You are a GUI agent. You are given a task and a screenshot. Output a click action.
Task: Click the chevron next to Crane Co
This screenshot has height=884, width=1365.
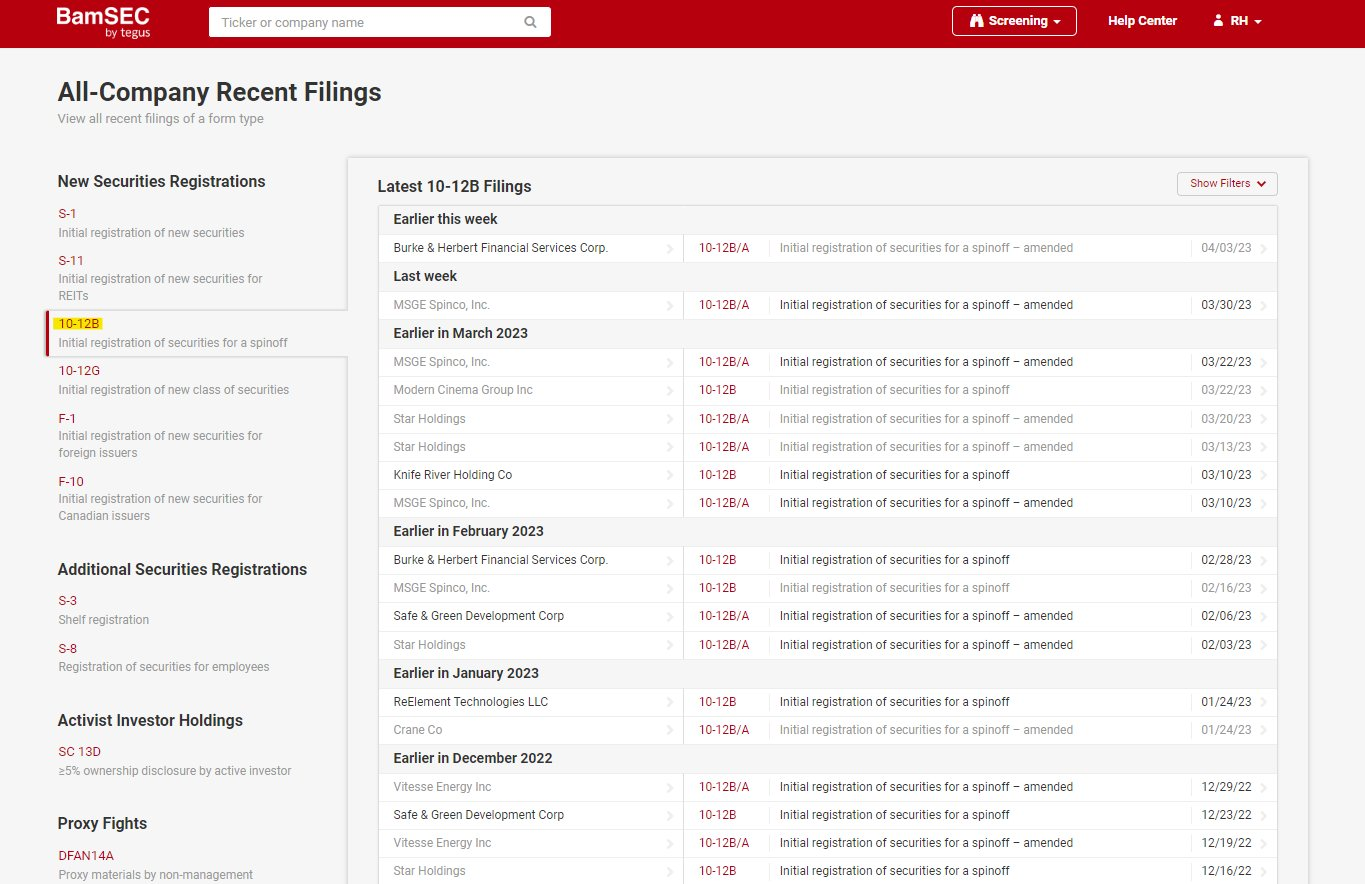click(x=670, y=731)
